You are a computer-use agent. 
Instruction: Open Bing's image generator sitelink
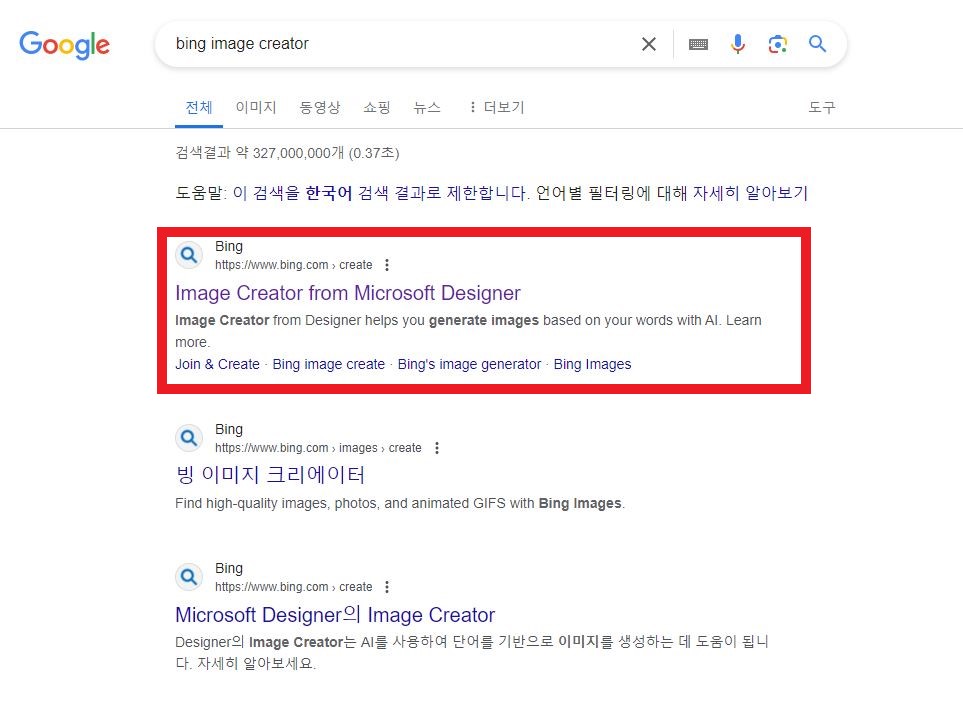click(x=469, y=364)
